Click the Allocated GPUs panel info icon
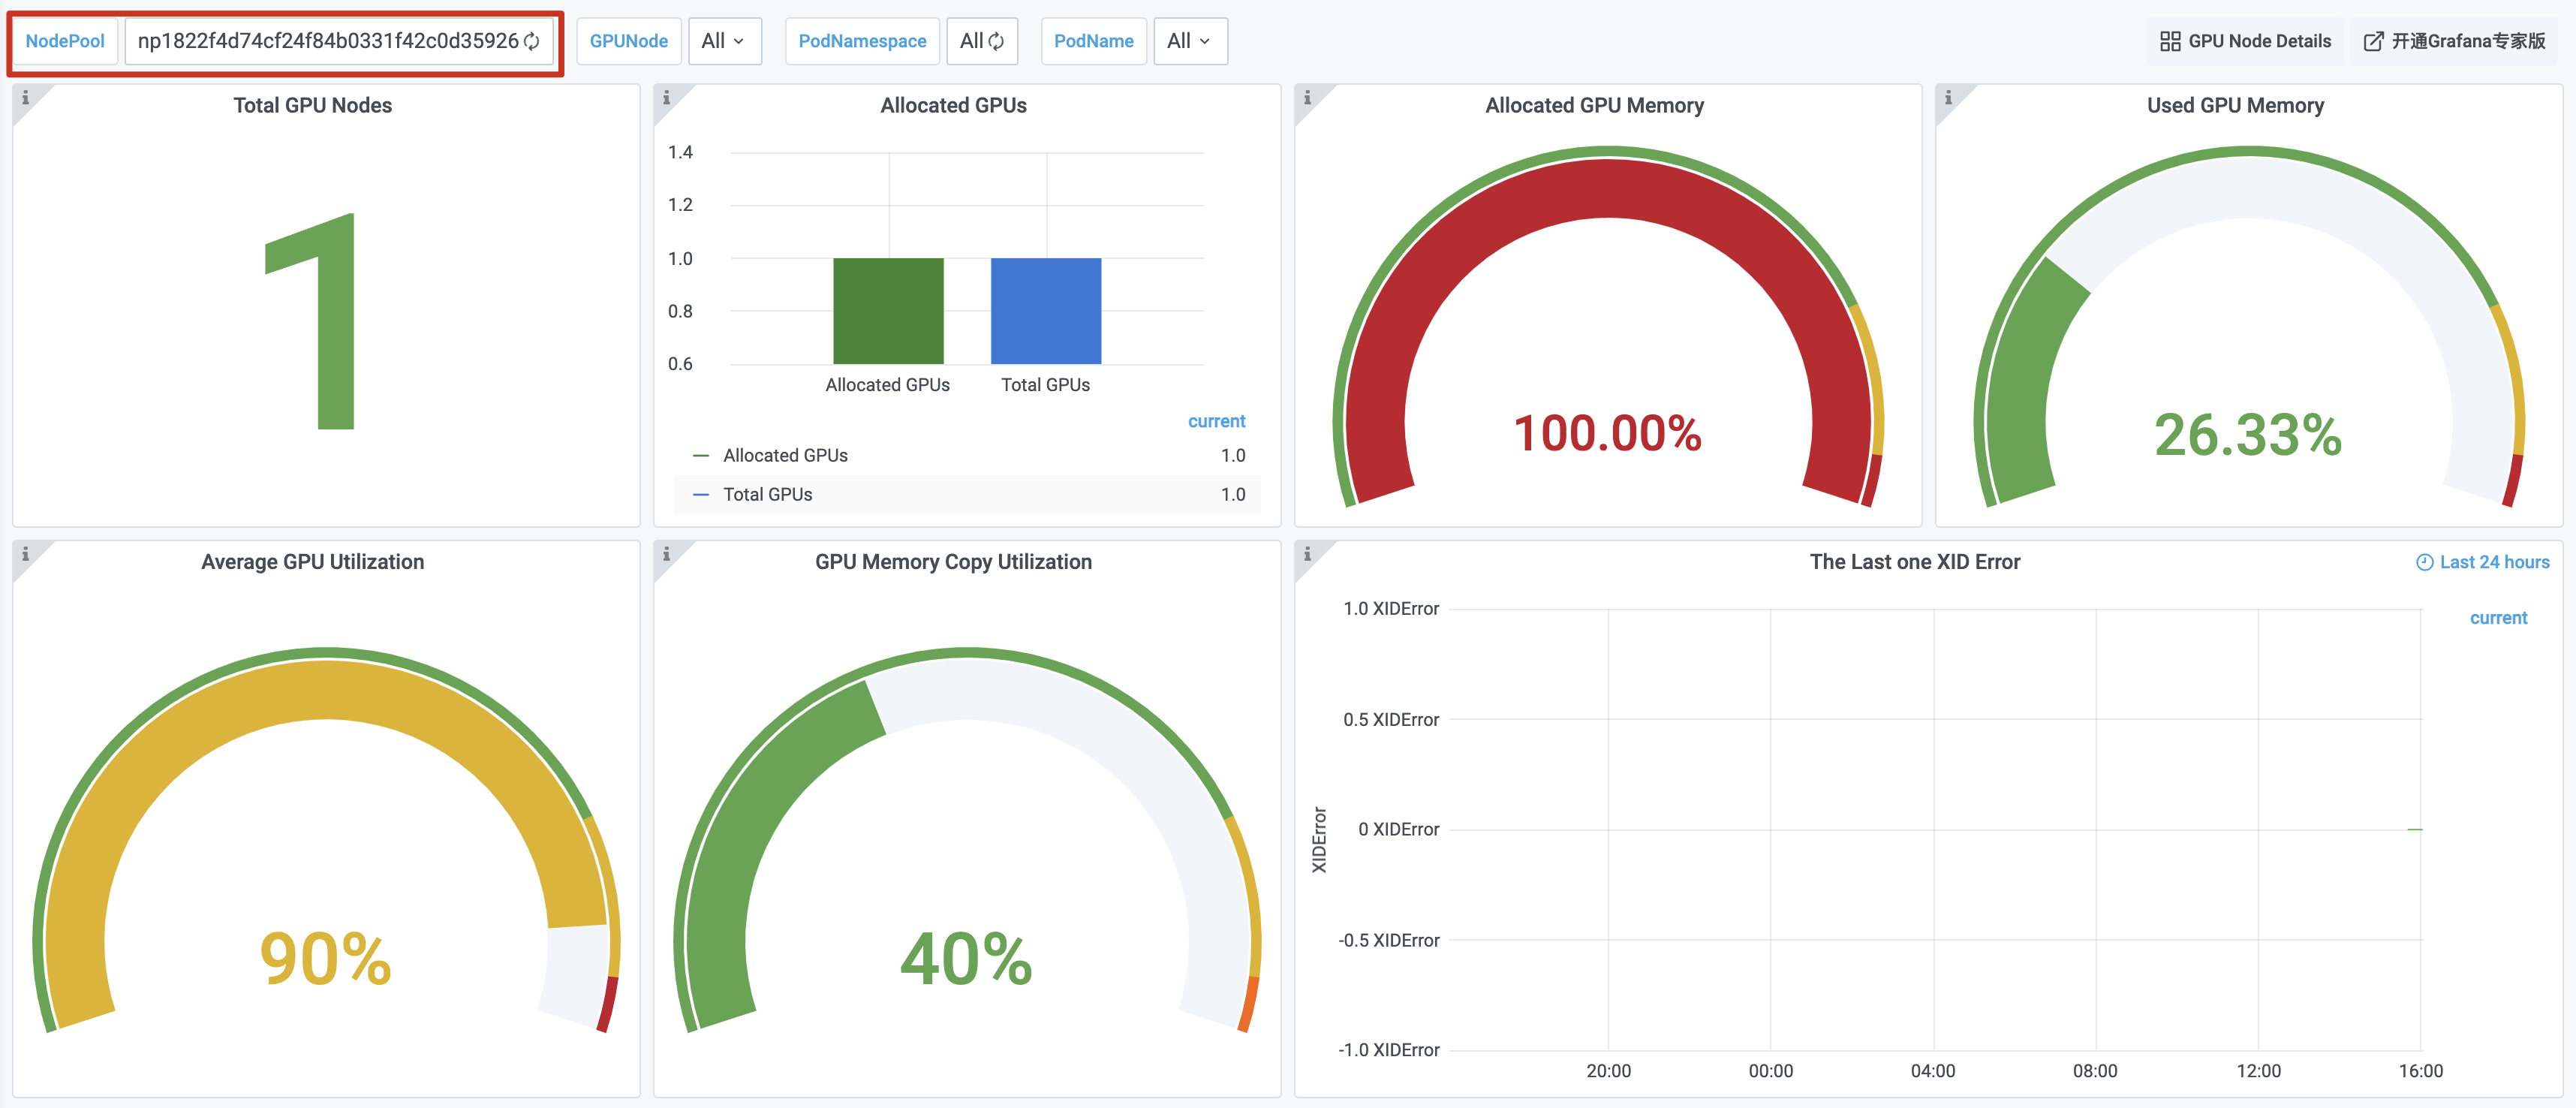The image size is (2576, 1108). (x=666, y=97)
